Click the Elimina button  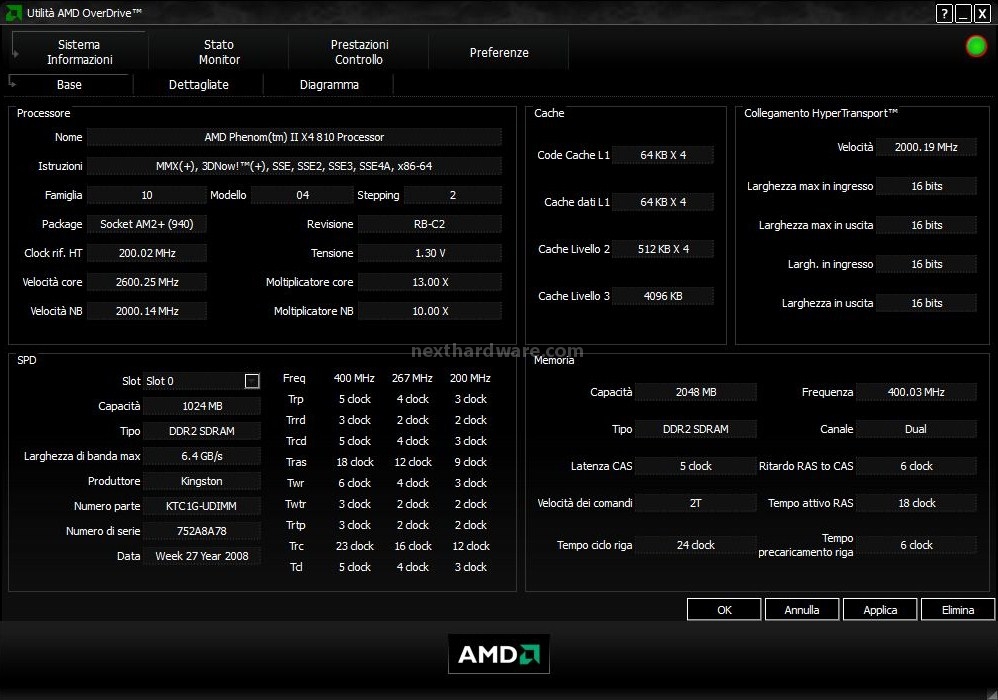pyautogui.click(x=957, y=609)
